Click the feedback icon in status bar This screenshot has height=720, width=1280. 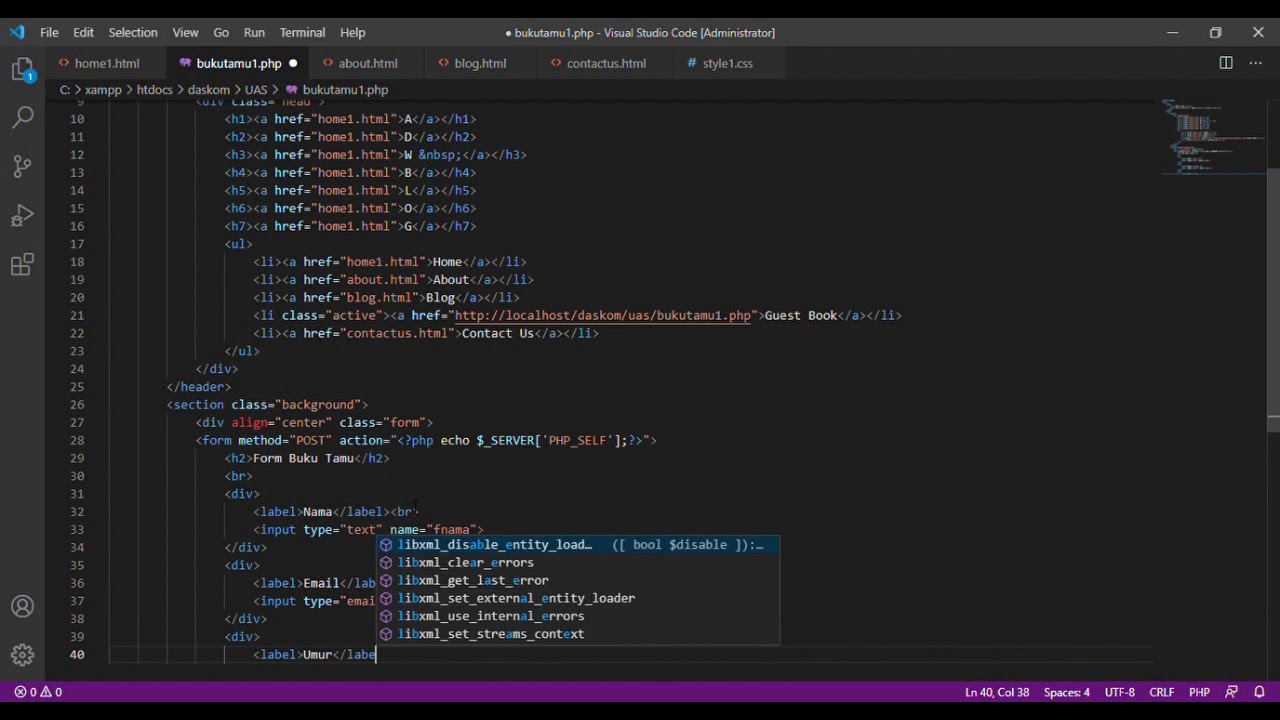click(x=1232, y=692)
